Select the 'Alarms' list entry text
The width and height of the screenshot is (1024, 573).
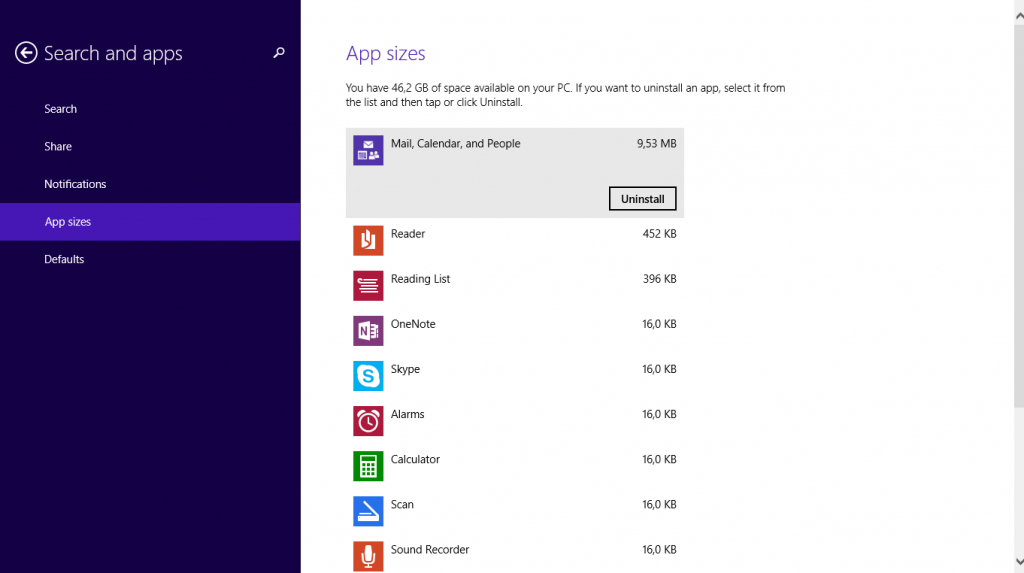(408, 414)
